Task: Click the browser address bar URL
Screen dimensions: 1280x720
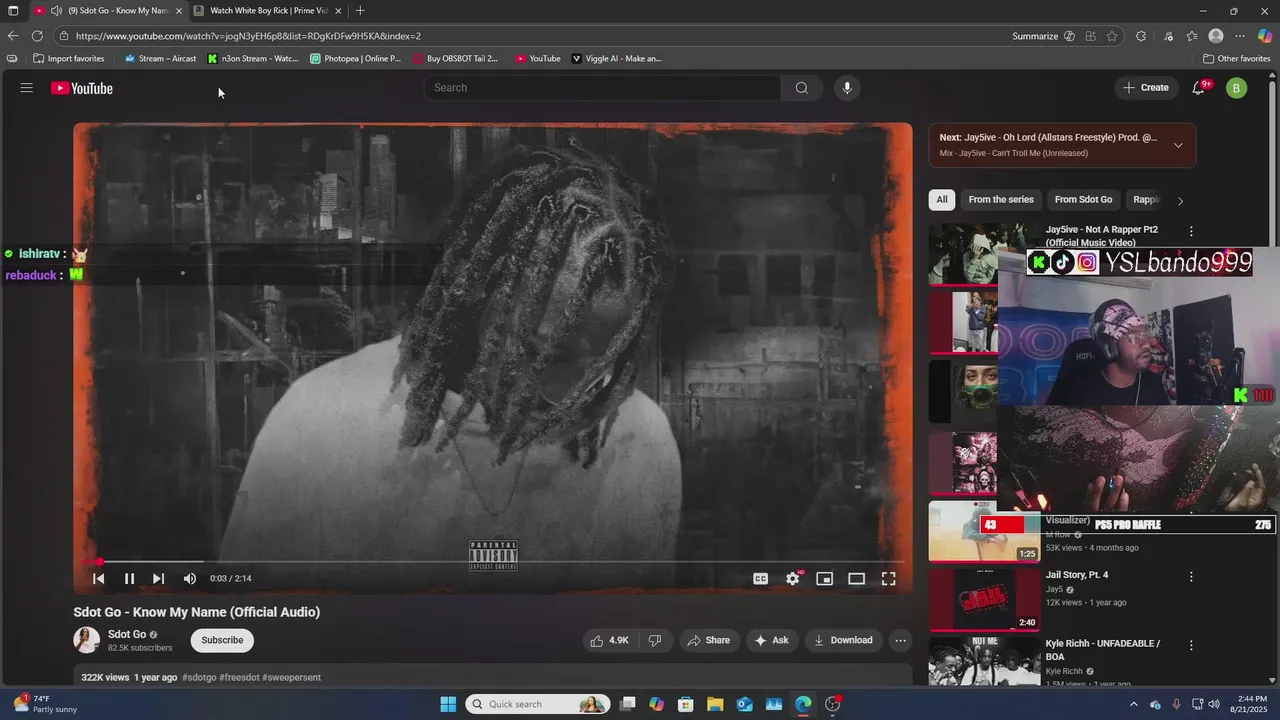Action: (248, 36)
